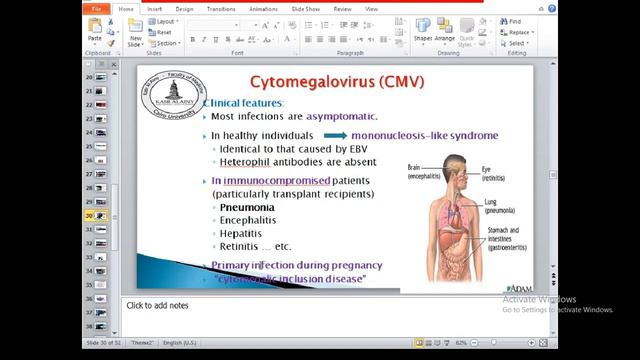Viewport: 640px width, 360px height.
Task: Toggle italic formatting
Action: pos(204,40)
